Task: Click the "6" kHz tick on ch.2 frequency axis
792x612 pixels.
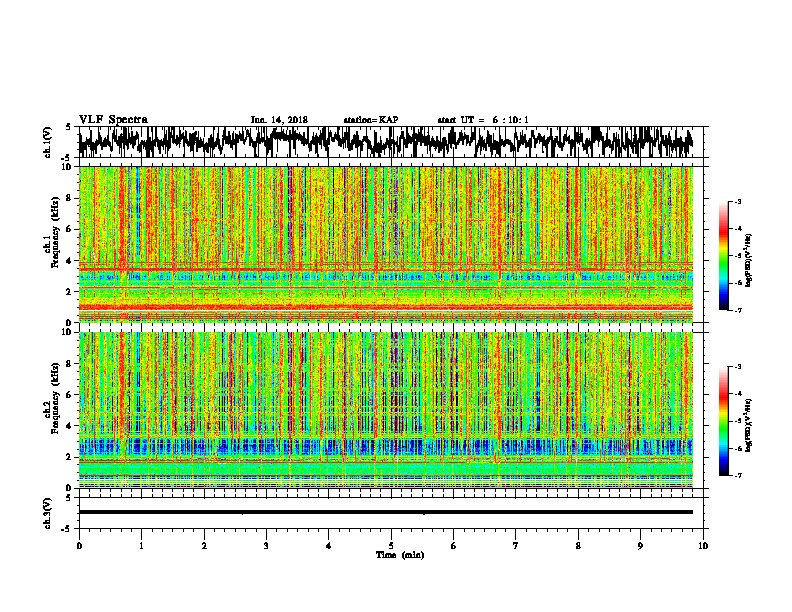Action: [70, 395]
